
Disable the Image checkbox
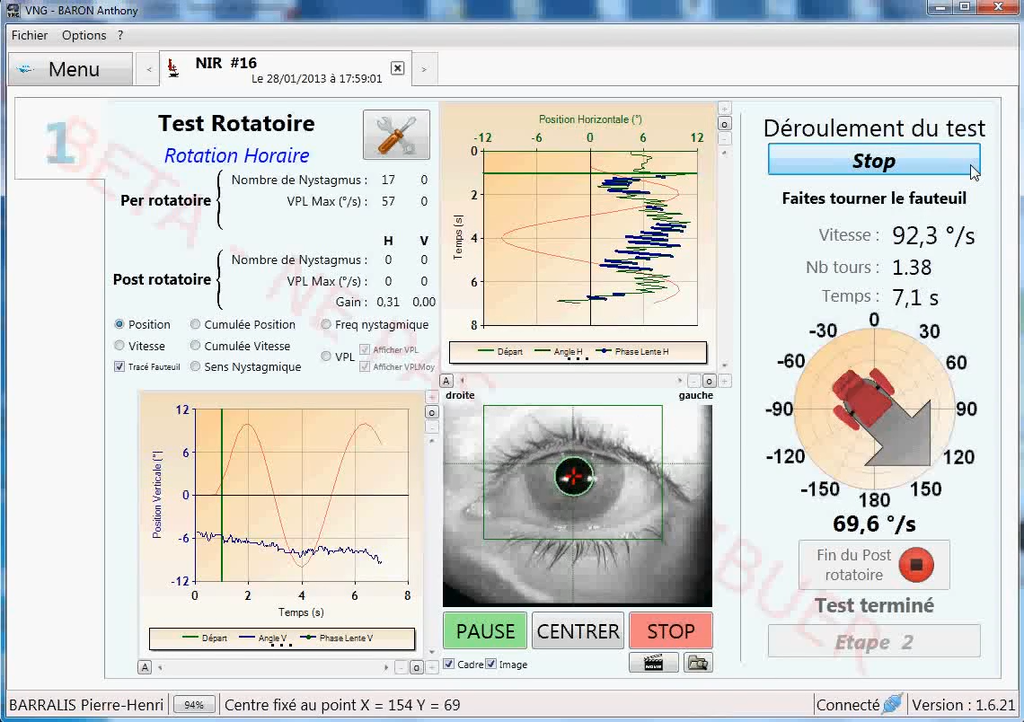click(x=491, y=664)
